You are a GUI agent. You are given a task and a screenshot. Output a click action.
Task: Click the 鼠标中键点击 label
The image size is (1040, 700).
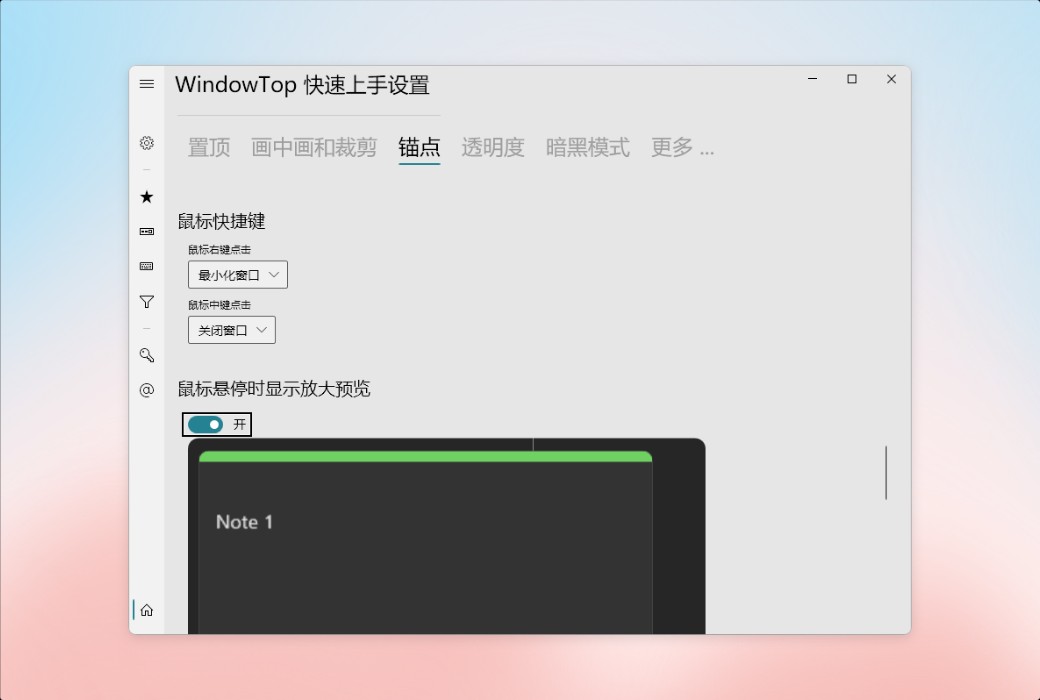[x=219, y=305]
